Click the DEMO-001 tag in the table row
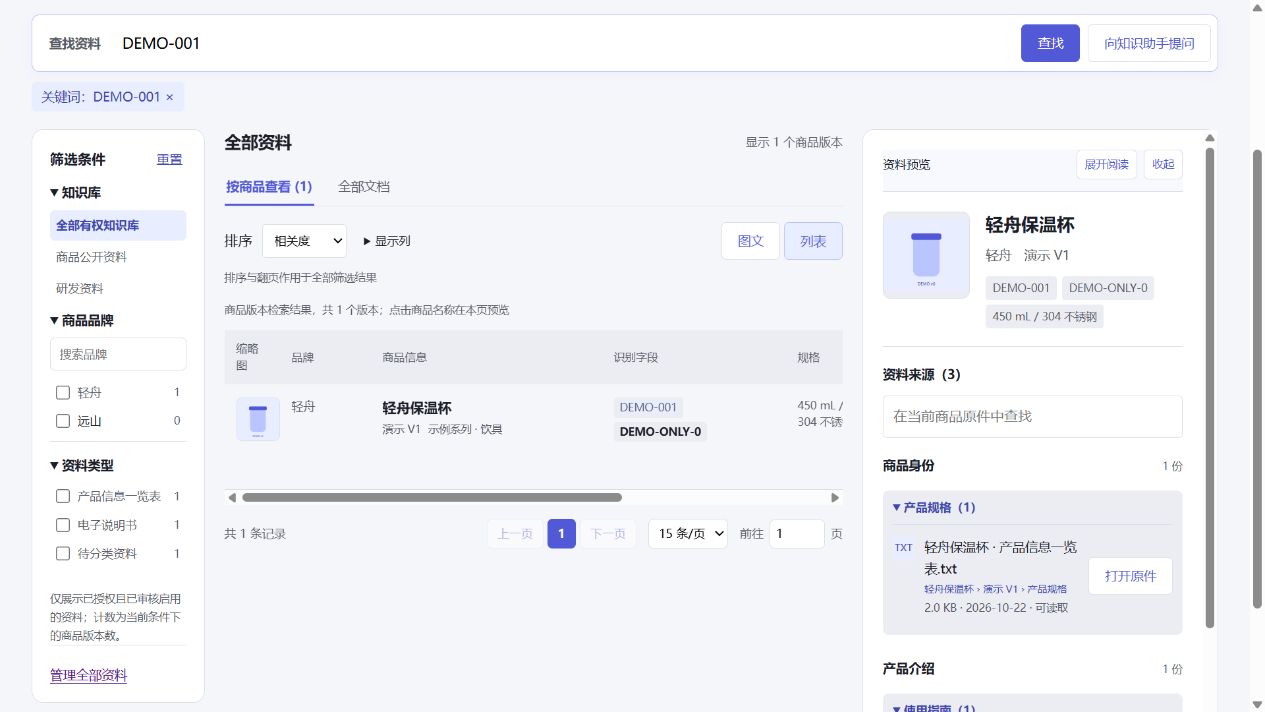This screenshot has width=1265, height=712. (x=648, y=407)
